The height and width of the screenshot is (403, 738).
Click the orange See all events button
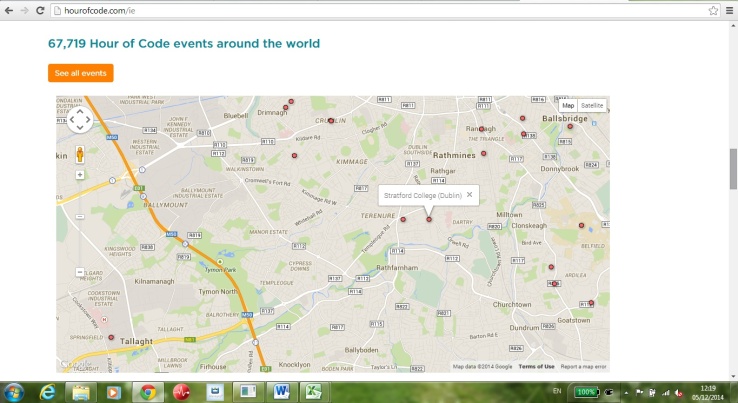point(80,73)
